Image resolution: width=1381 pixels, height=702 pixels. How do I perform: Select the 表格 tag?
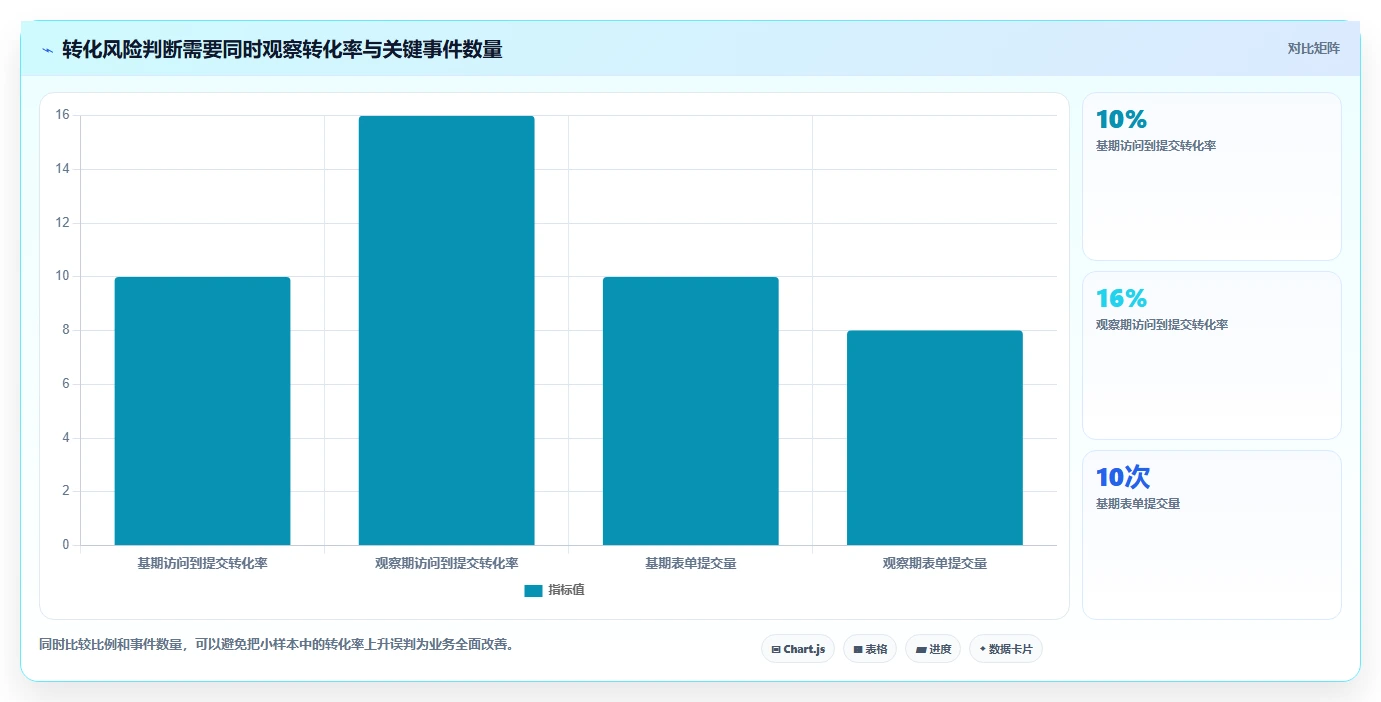coord(870,649)
